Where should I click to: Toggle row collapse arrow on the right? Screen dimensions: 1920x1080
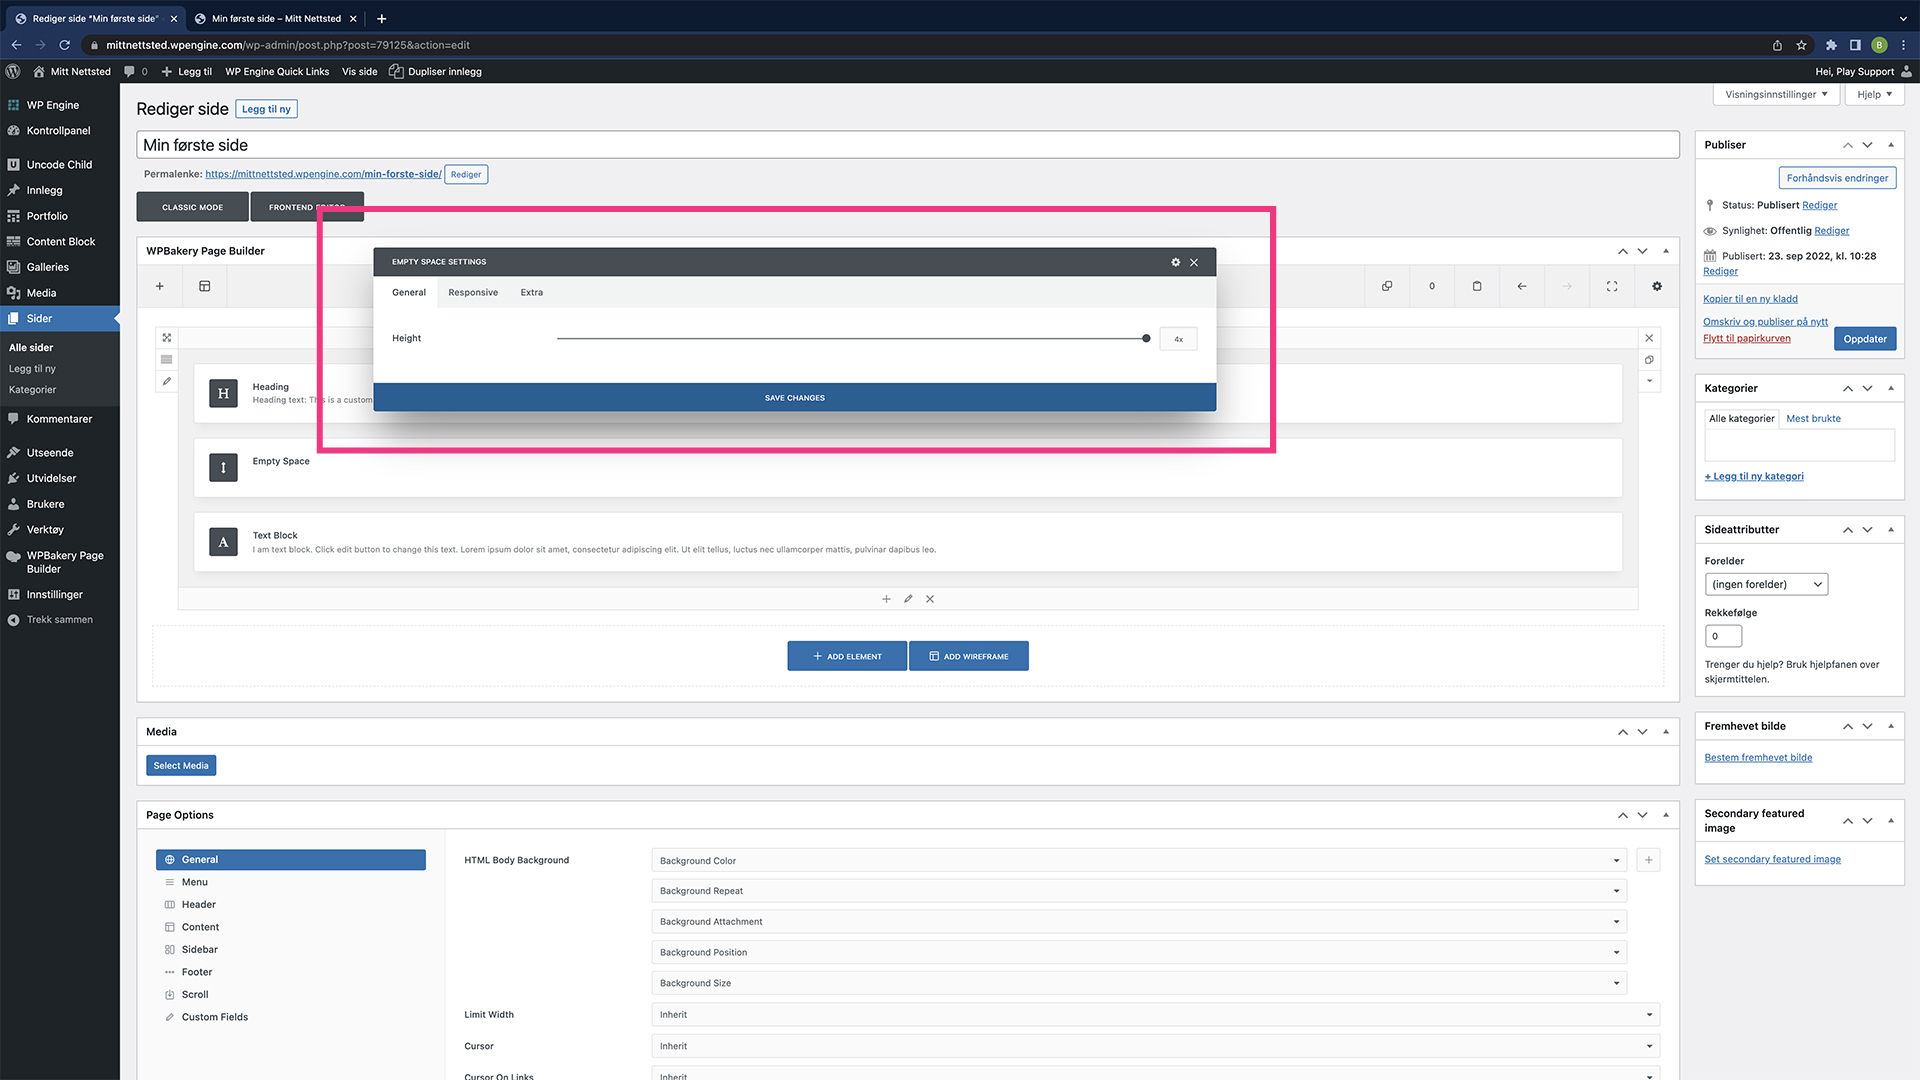pos(1650,381)
